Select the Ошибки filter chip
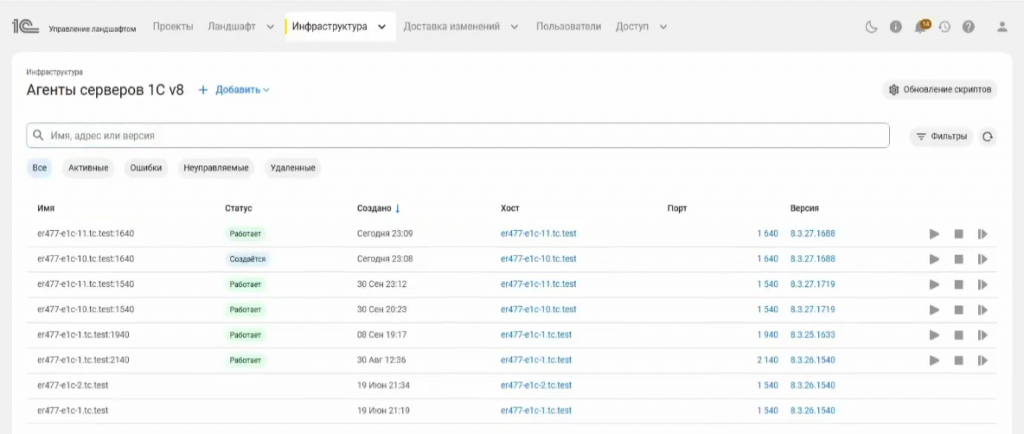The height and width of the screenshot is (434, 1024). point(145,168)
